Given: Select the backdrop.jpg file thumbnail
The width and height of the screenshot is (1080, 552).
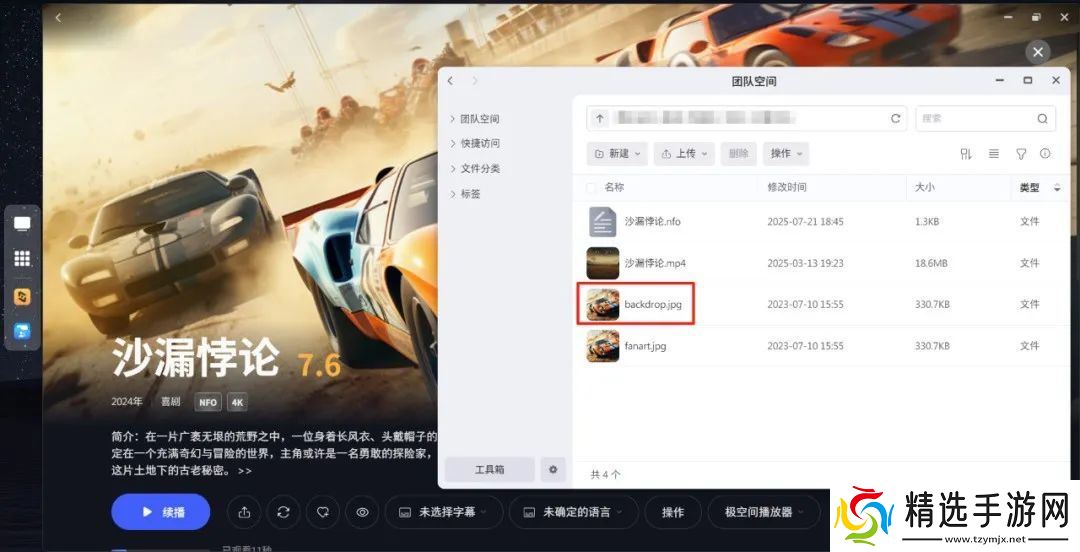Looking at the screenshot, I should (x=603, y=304).
